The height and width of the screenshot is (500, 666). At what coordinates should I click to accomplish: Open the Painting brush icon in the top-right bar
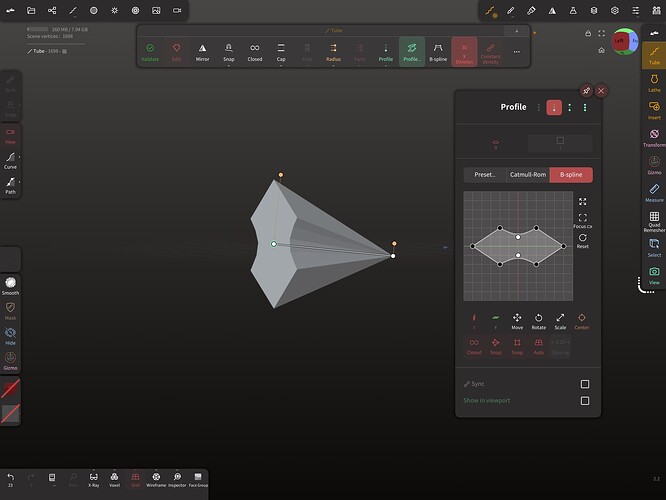coord(531,11)
